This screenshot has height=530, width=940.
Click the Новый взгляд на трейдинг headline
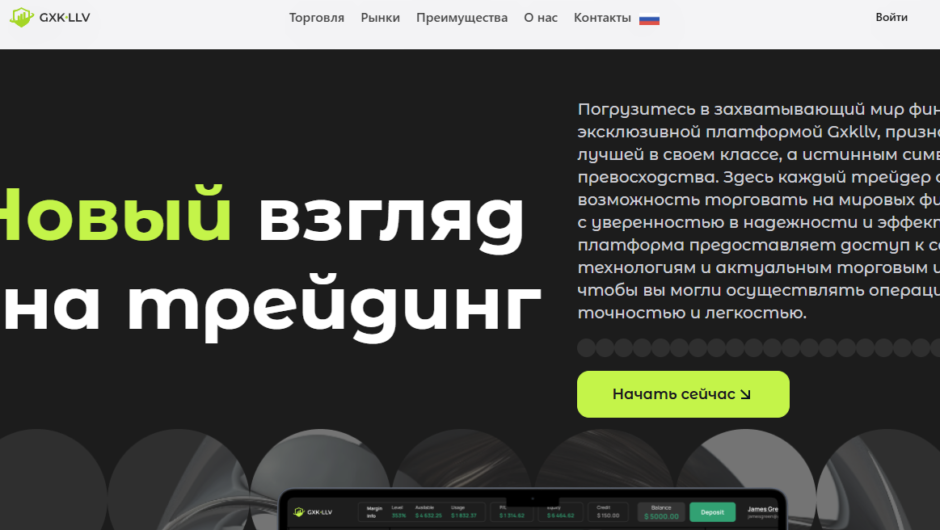click(270, 264)
